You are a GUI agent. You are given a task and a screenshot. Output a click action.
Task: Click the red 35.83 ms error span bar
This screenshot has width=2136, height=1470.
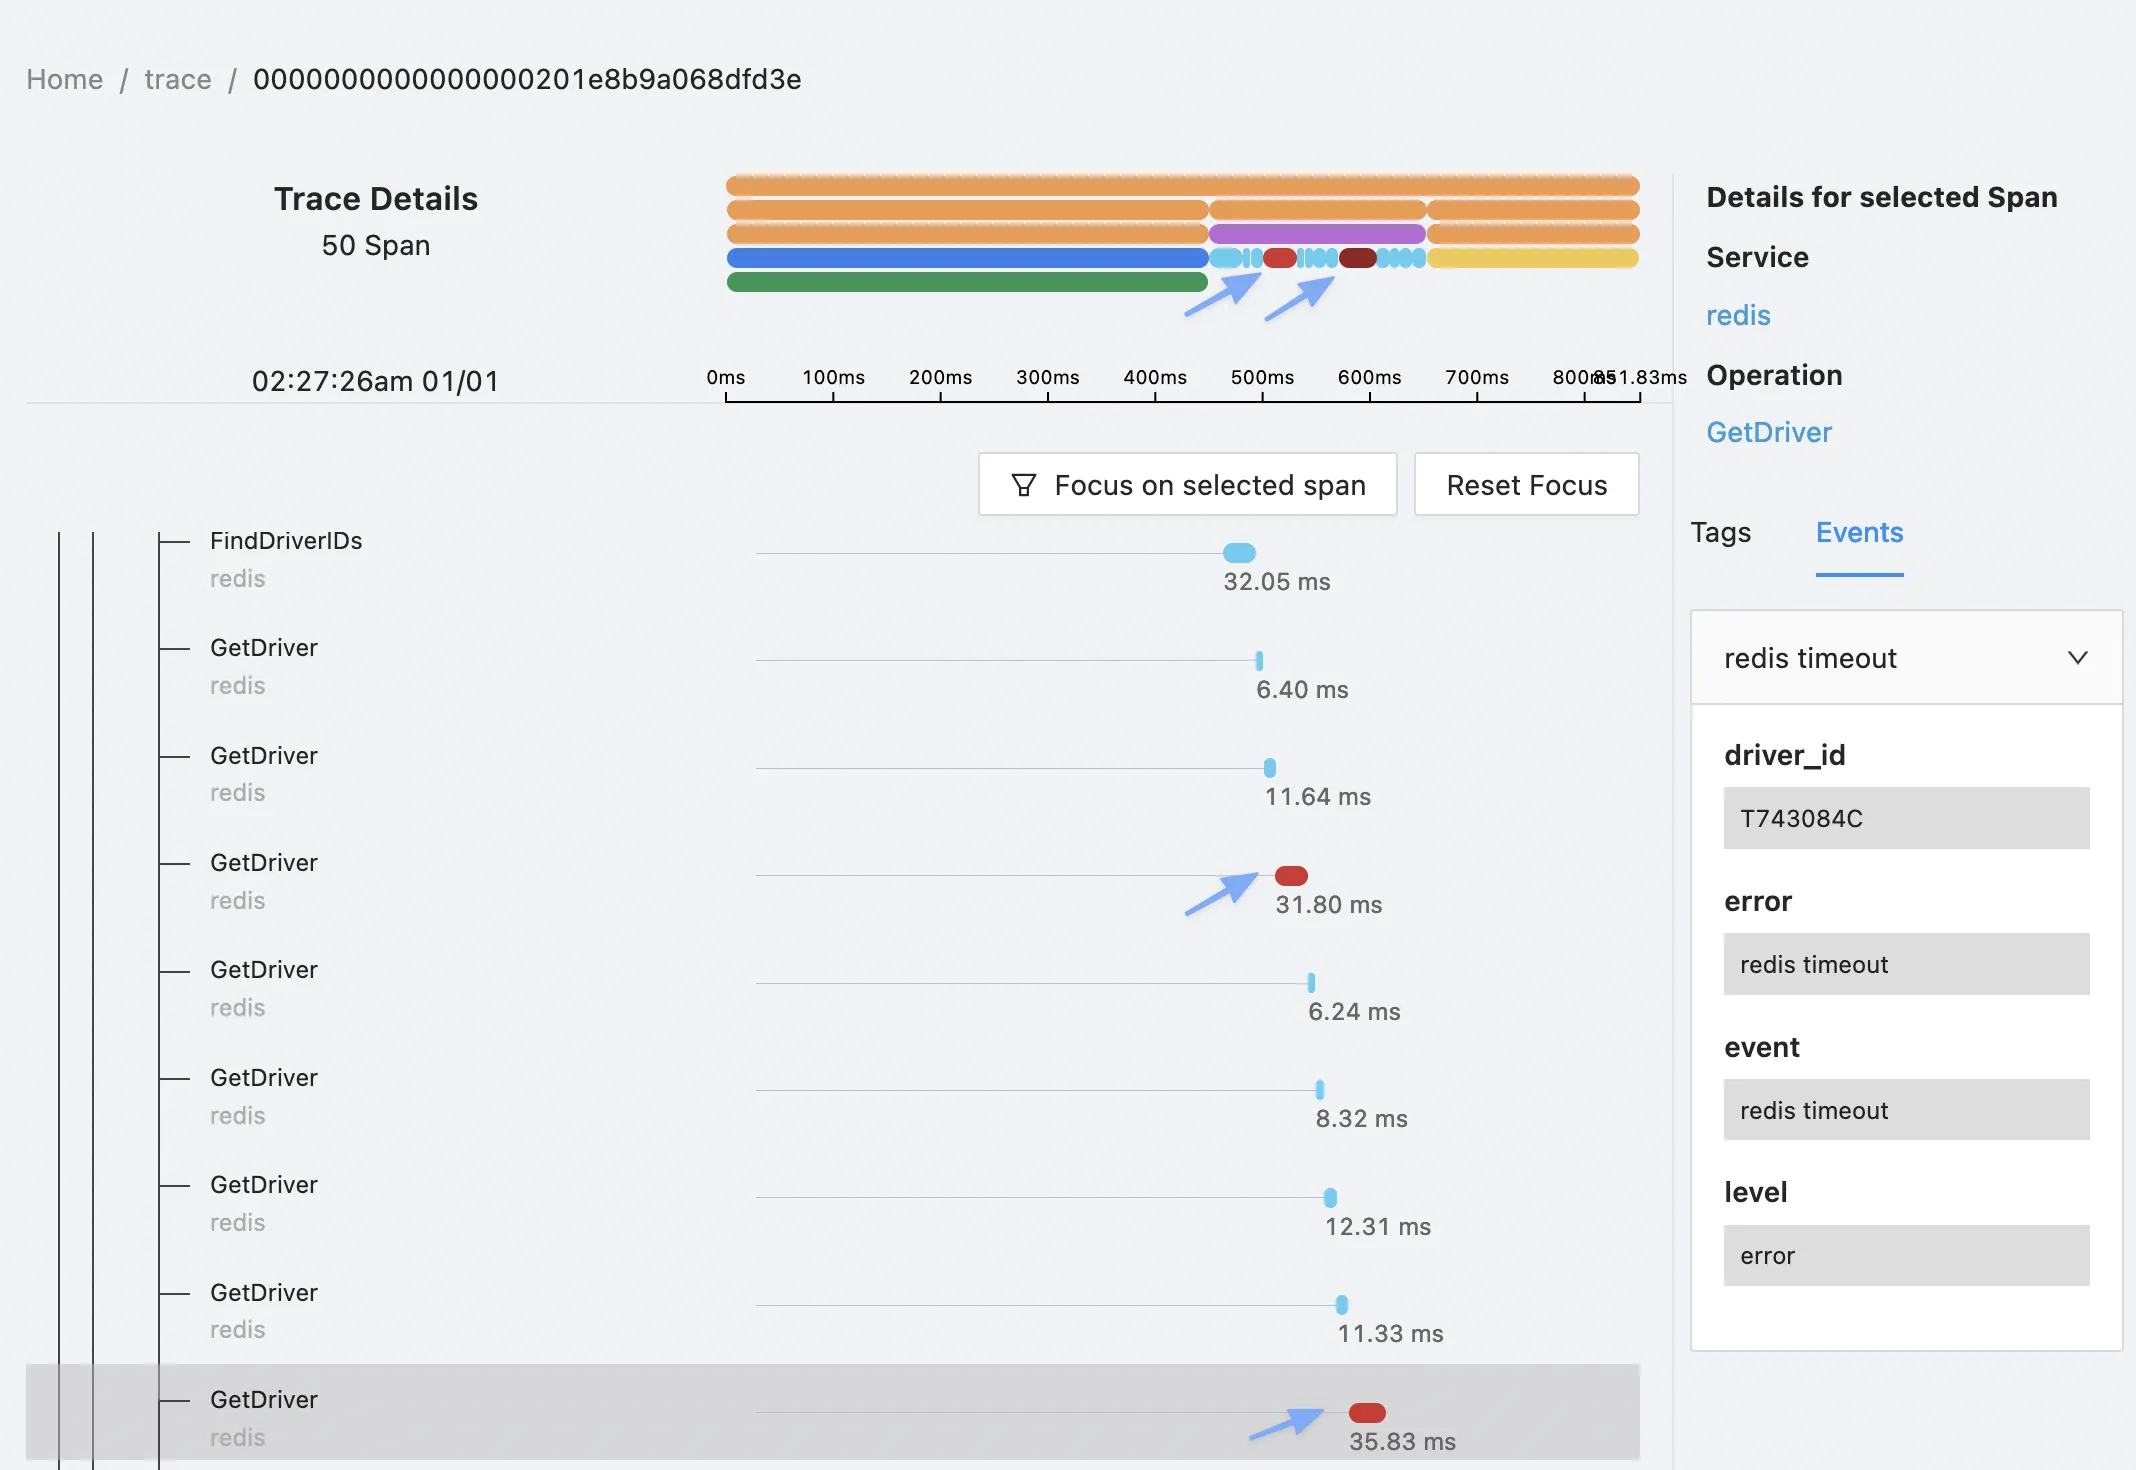coord(1367,1413)
